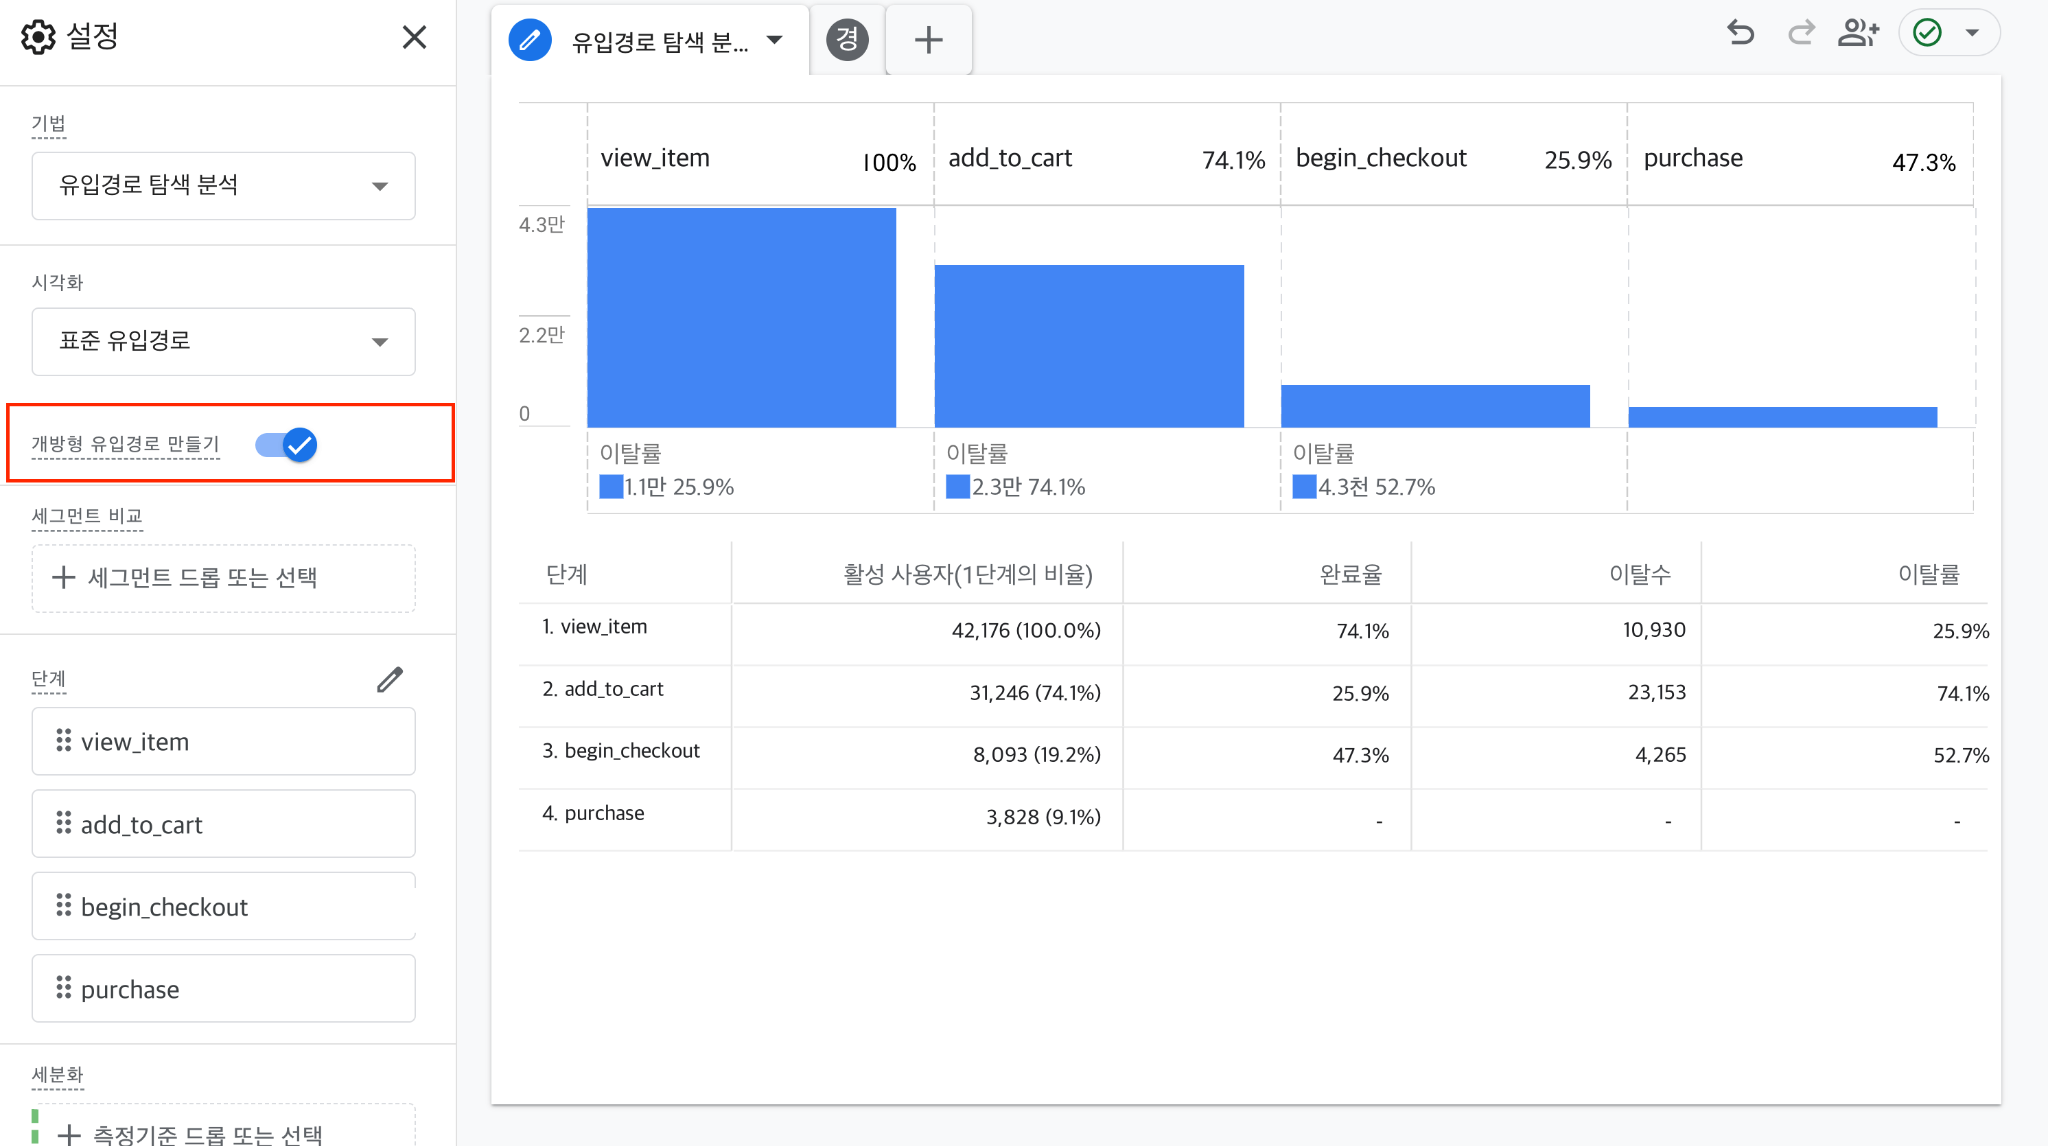
Task: Click cell 42,176 (100.0%)
Action: pyautogui.click(x=1026, y=631)
